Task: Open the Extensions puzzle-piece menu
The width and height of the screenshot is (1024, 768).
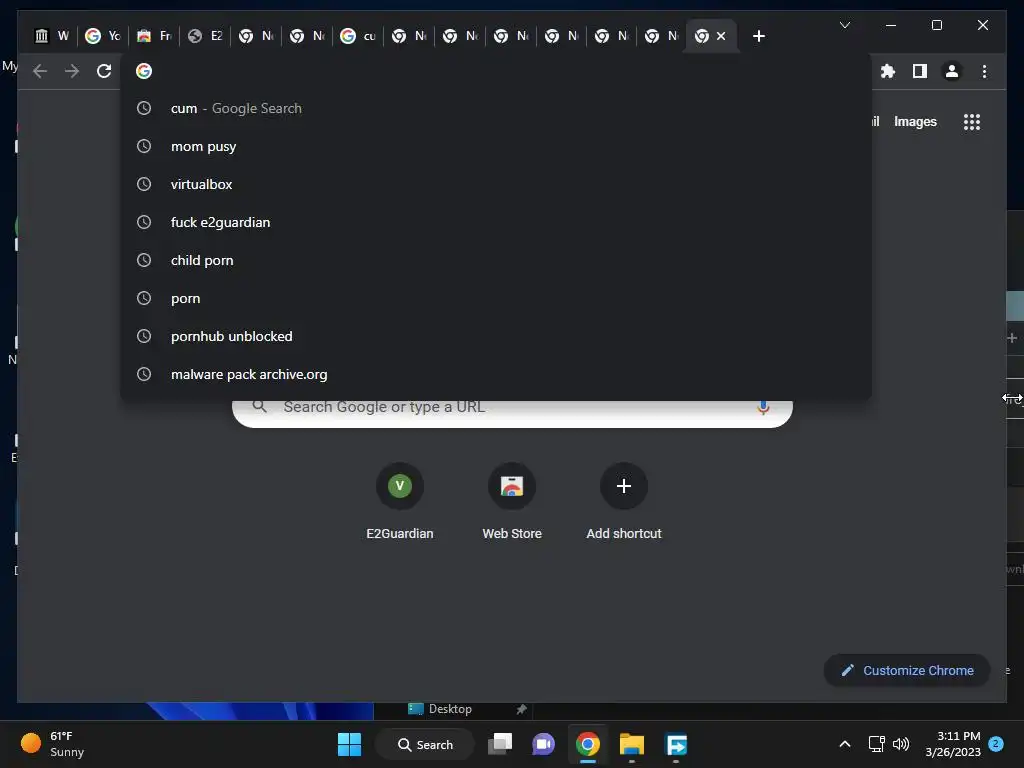Action: [888, 71]
